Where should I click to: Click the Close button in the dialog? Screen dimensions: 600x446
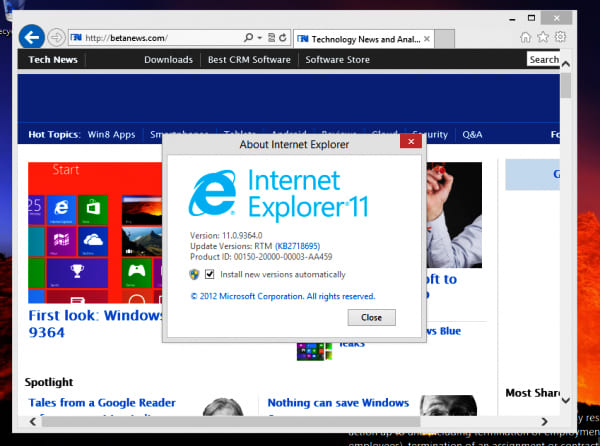point(371,317)
